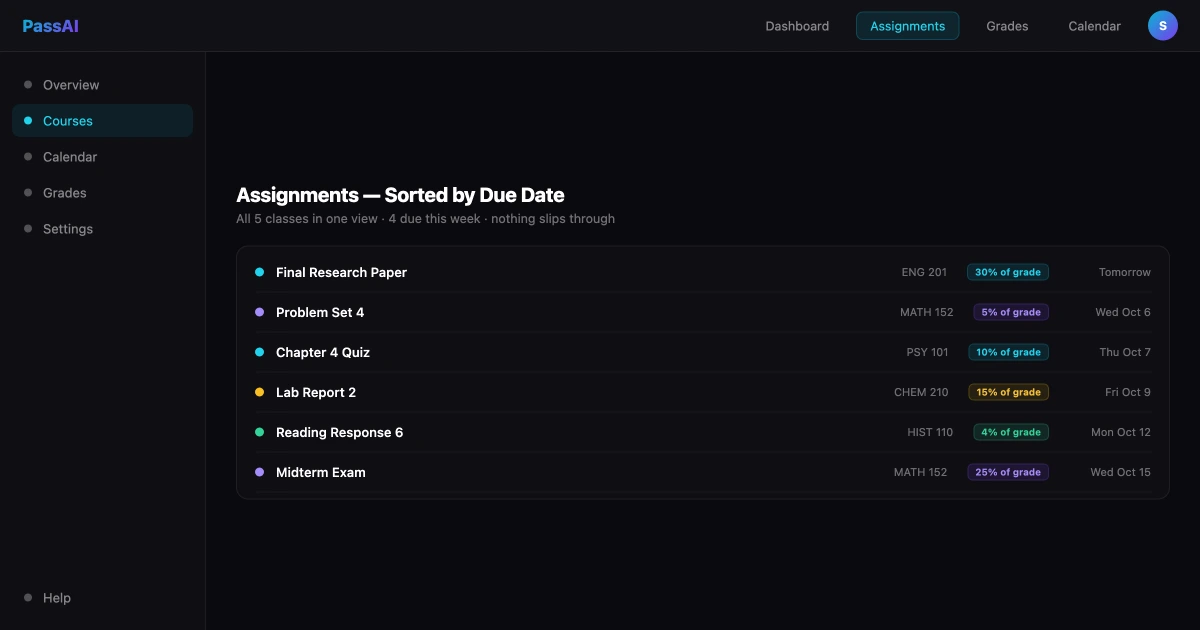Click the Fri Oct 9 due date
The width and height of the screenshot is (1200, 630).
1128,392
